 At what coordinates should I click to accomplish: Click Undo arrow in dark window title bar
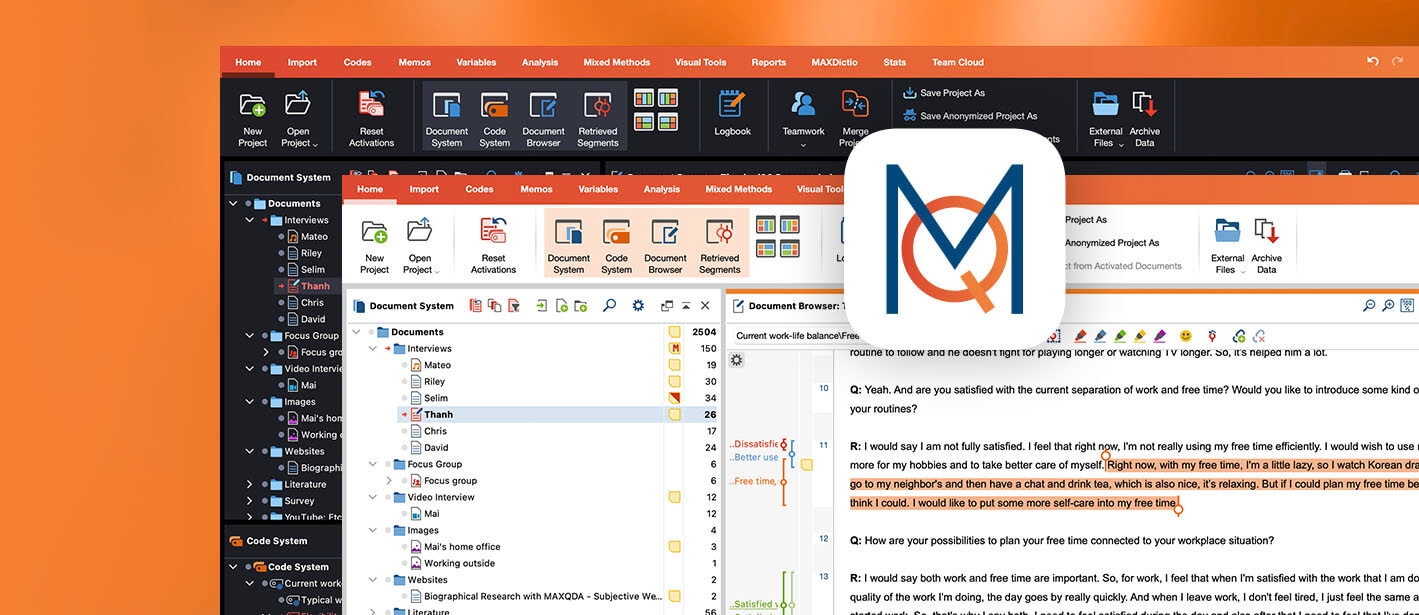1373,61
